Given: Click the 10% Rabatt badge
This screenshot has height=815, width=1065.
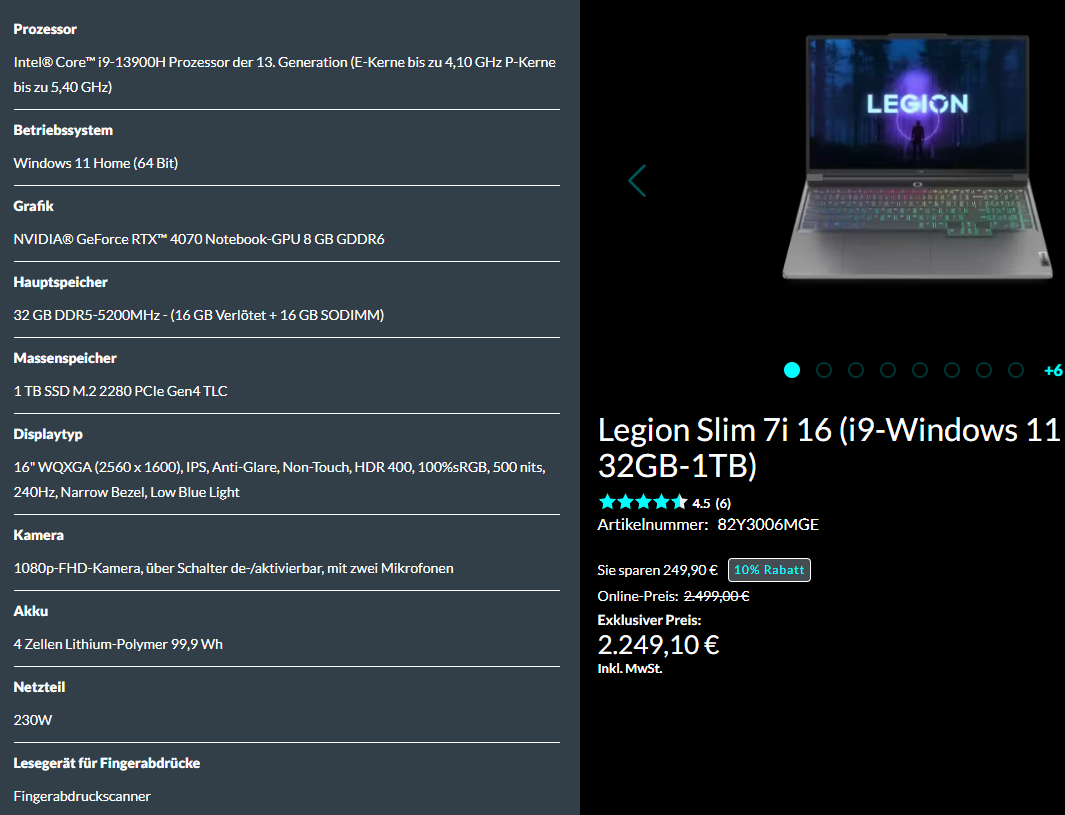Looking at the screenshot, I should click(769, 570).
